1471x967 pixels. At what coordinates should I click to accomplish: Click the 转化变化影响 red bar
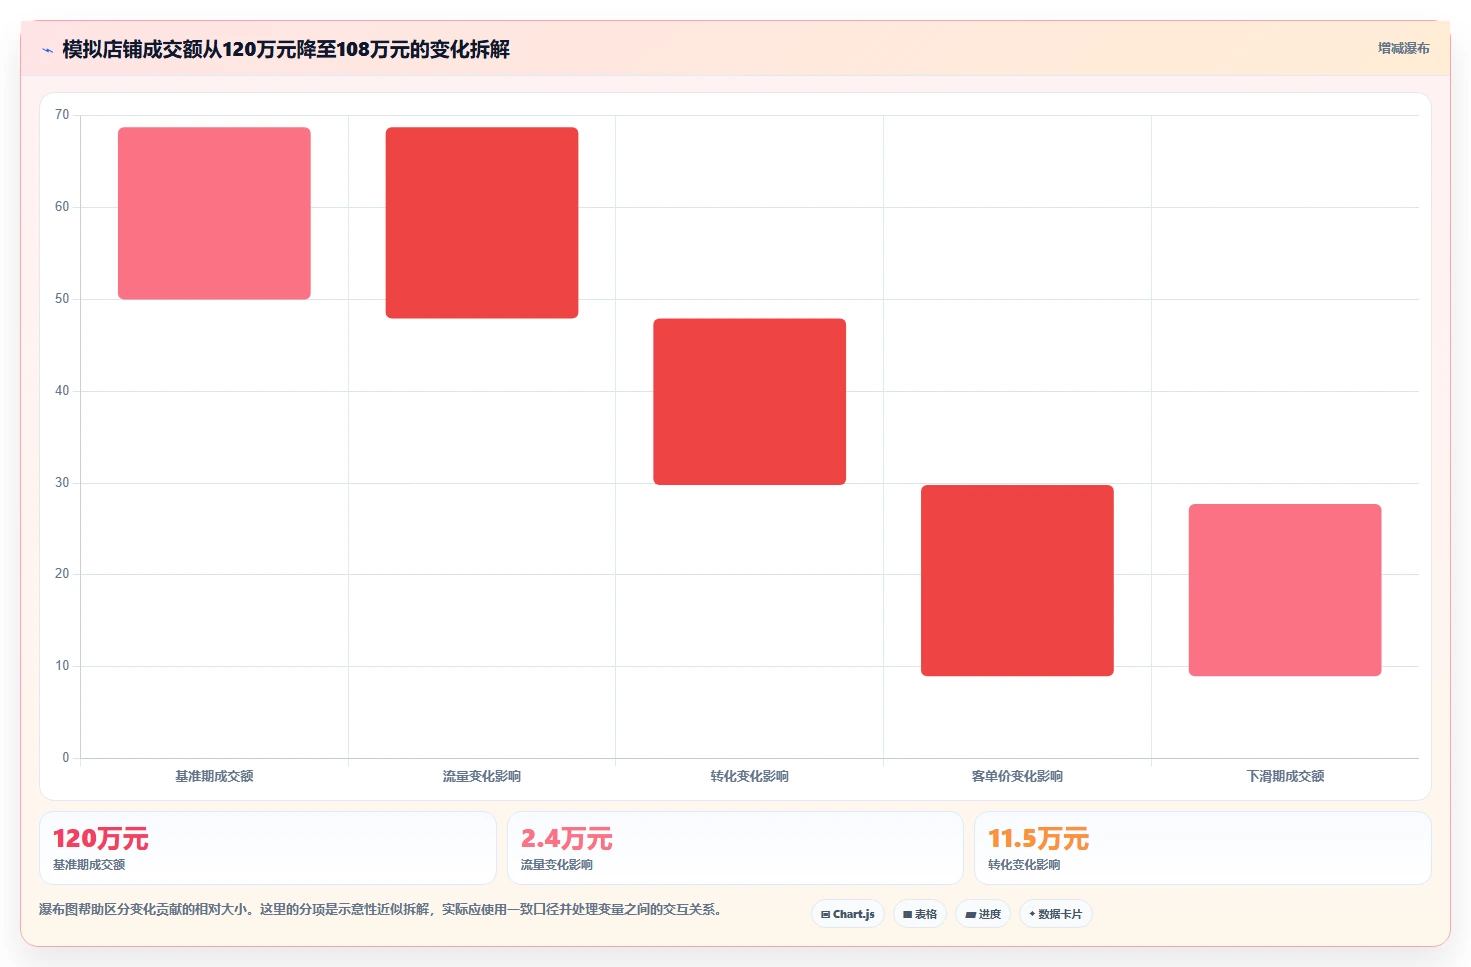(x=750, y=402)
